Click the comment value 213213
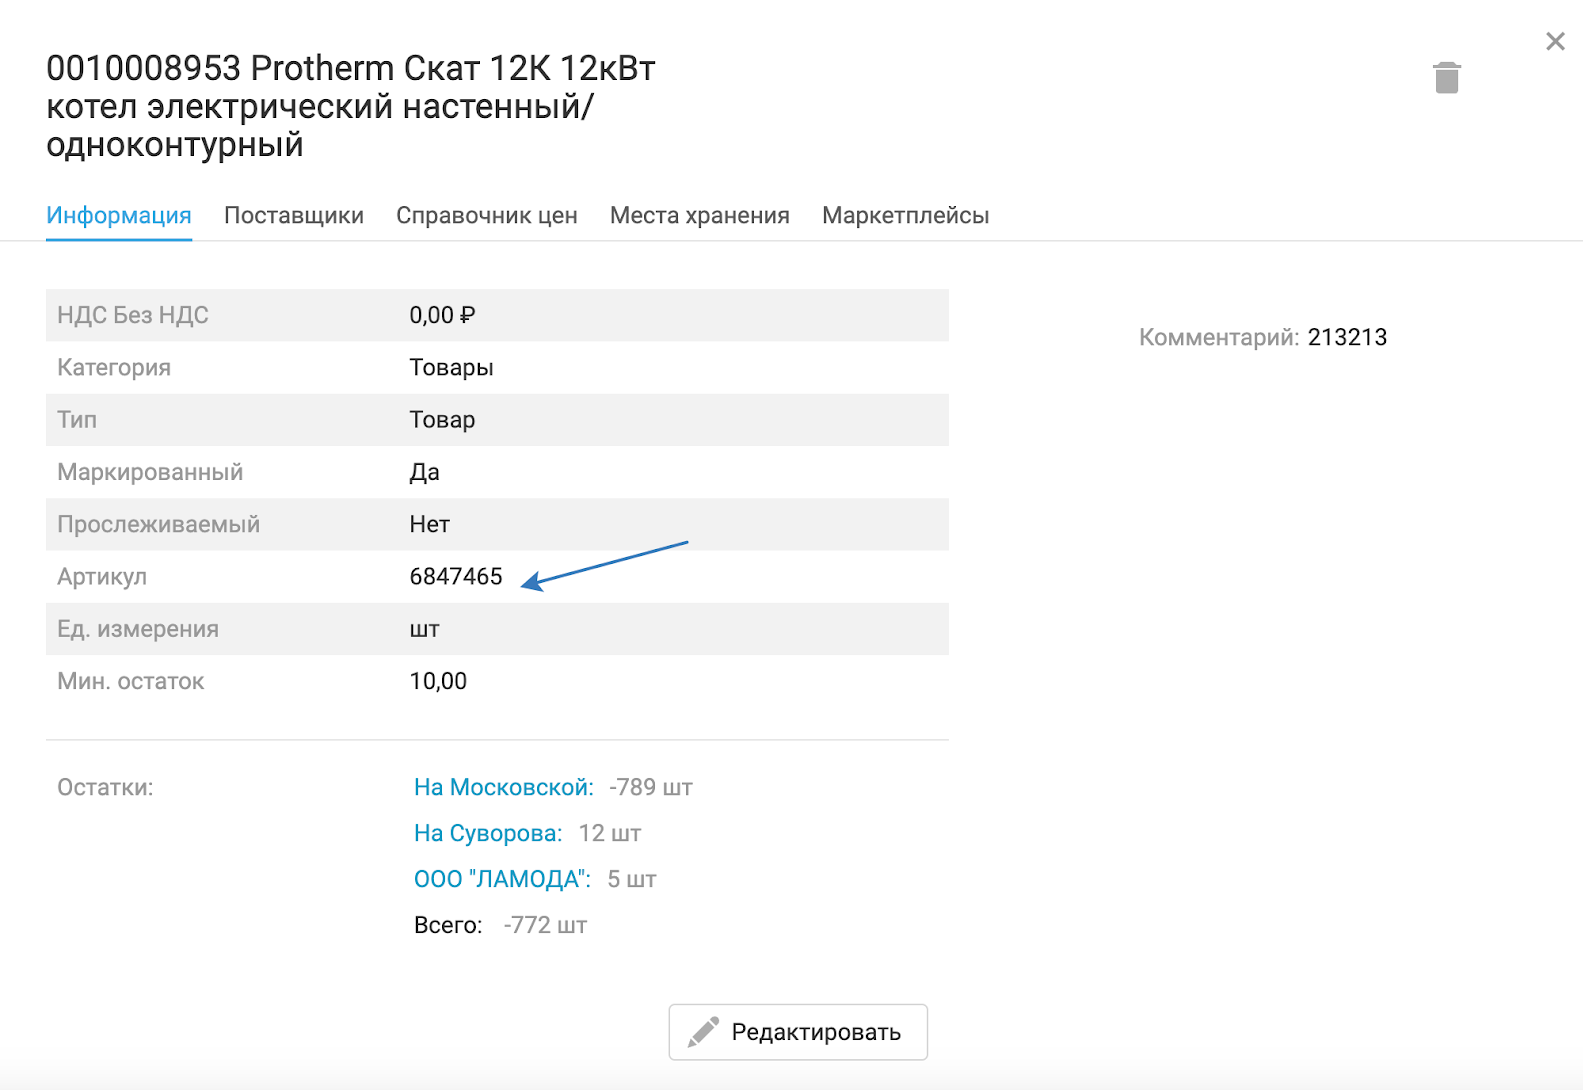Image resolution: width=1583 pixels, height=1090 pixels. click(x=1347, y=337)
